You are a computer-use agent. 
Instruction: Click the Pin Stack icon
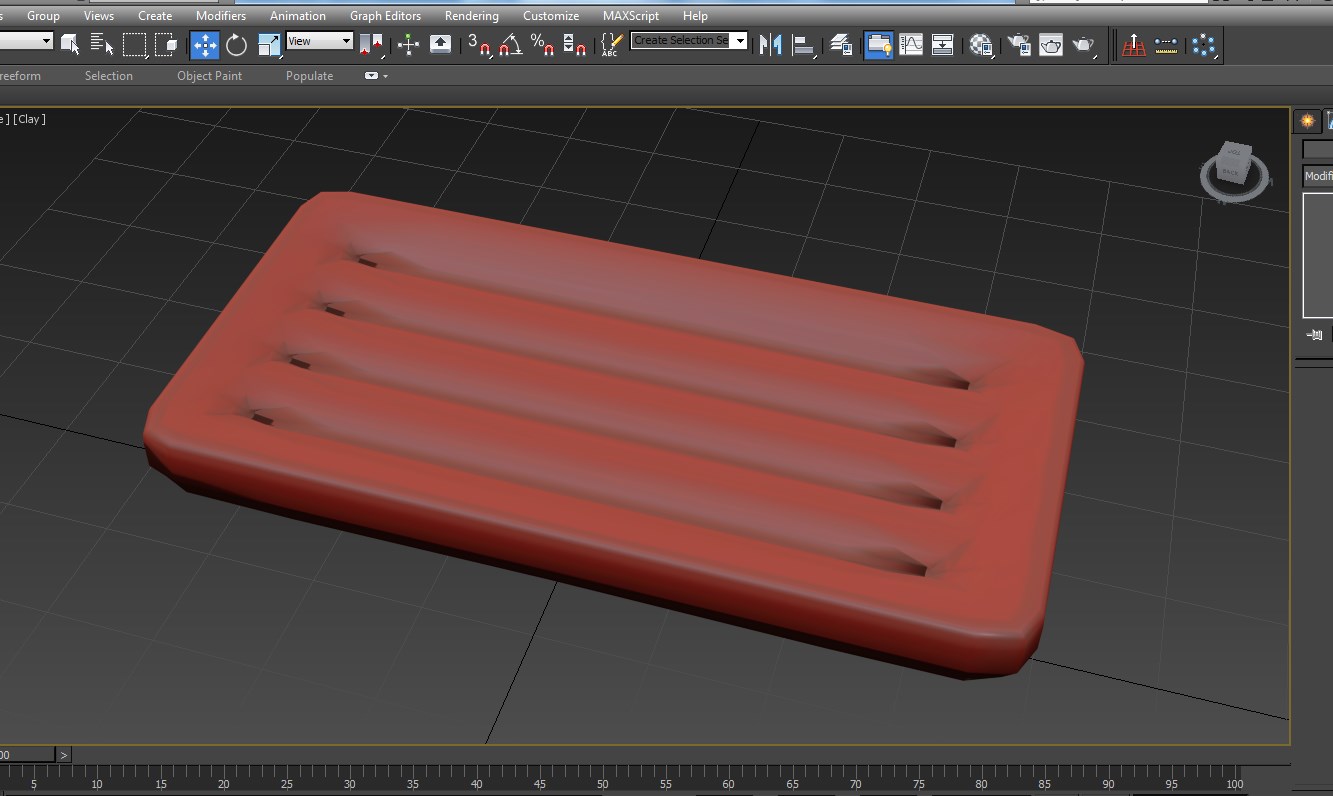[x=1315, y=335]
